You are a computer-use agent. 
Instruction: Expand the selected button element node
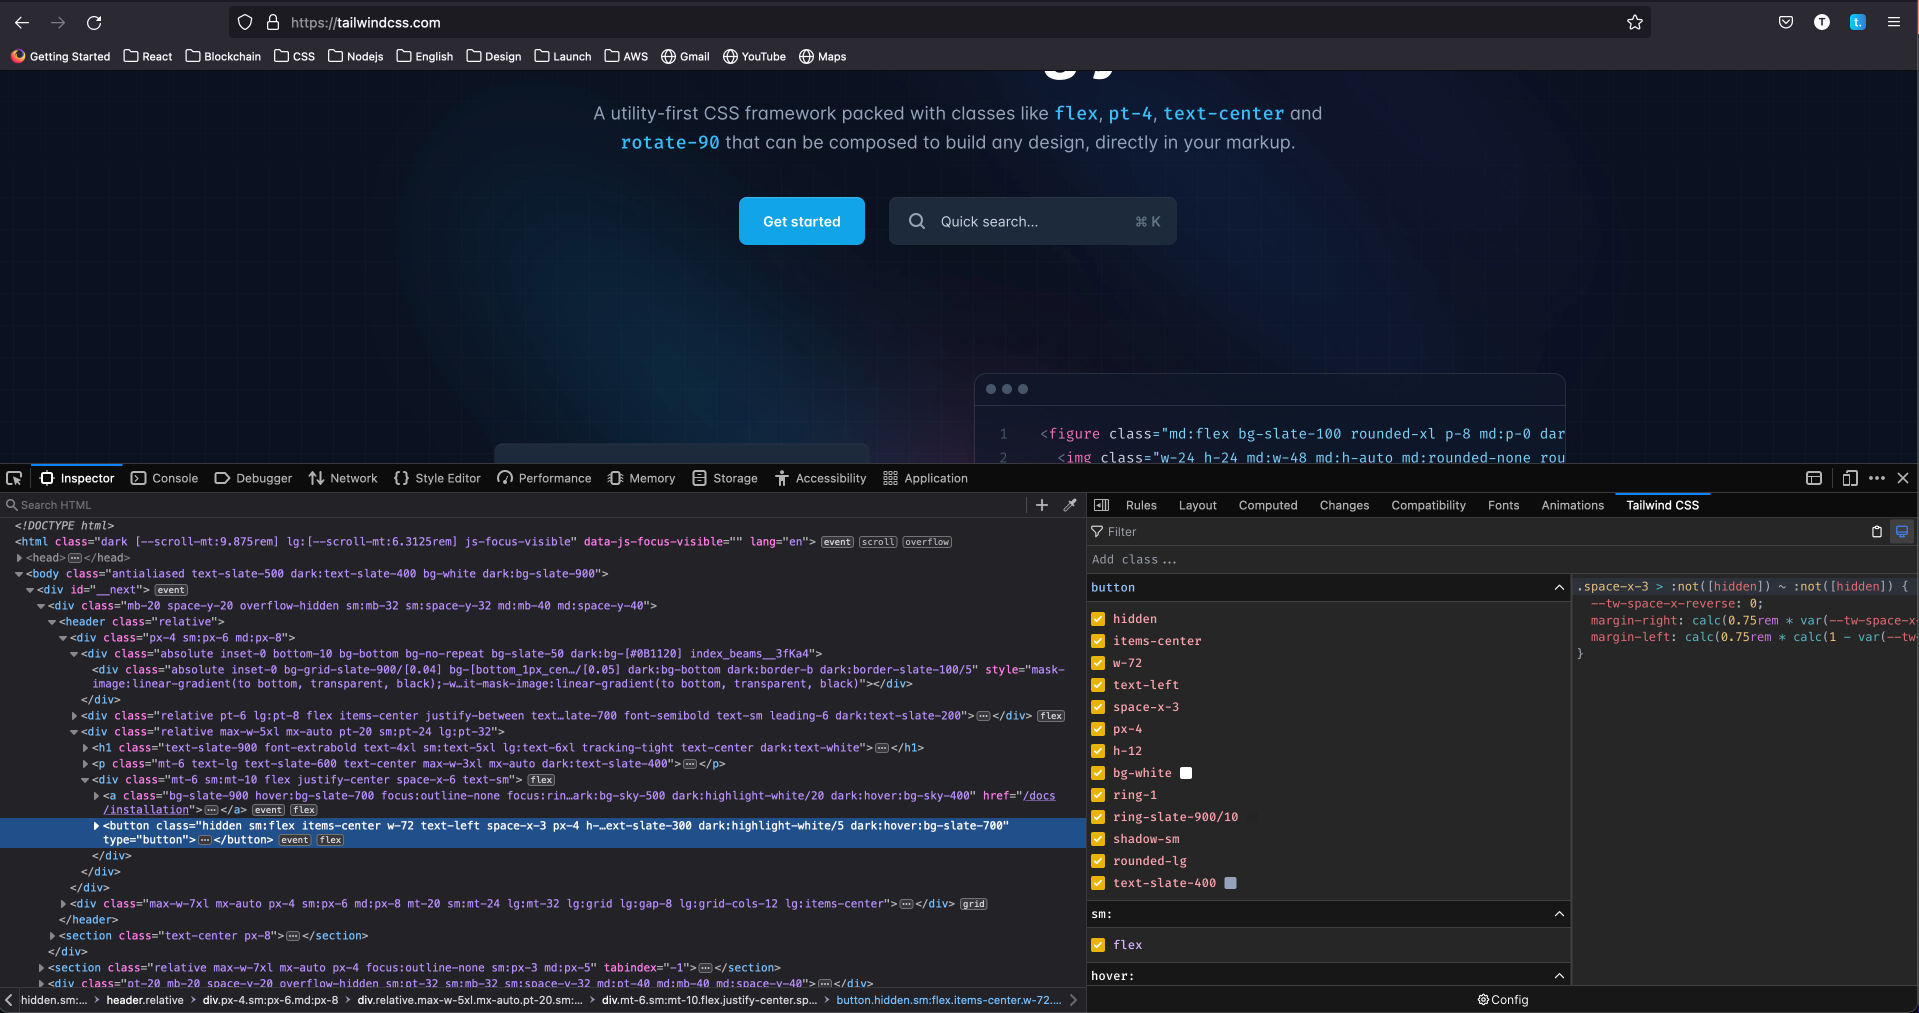[x=96, y=826]
